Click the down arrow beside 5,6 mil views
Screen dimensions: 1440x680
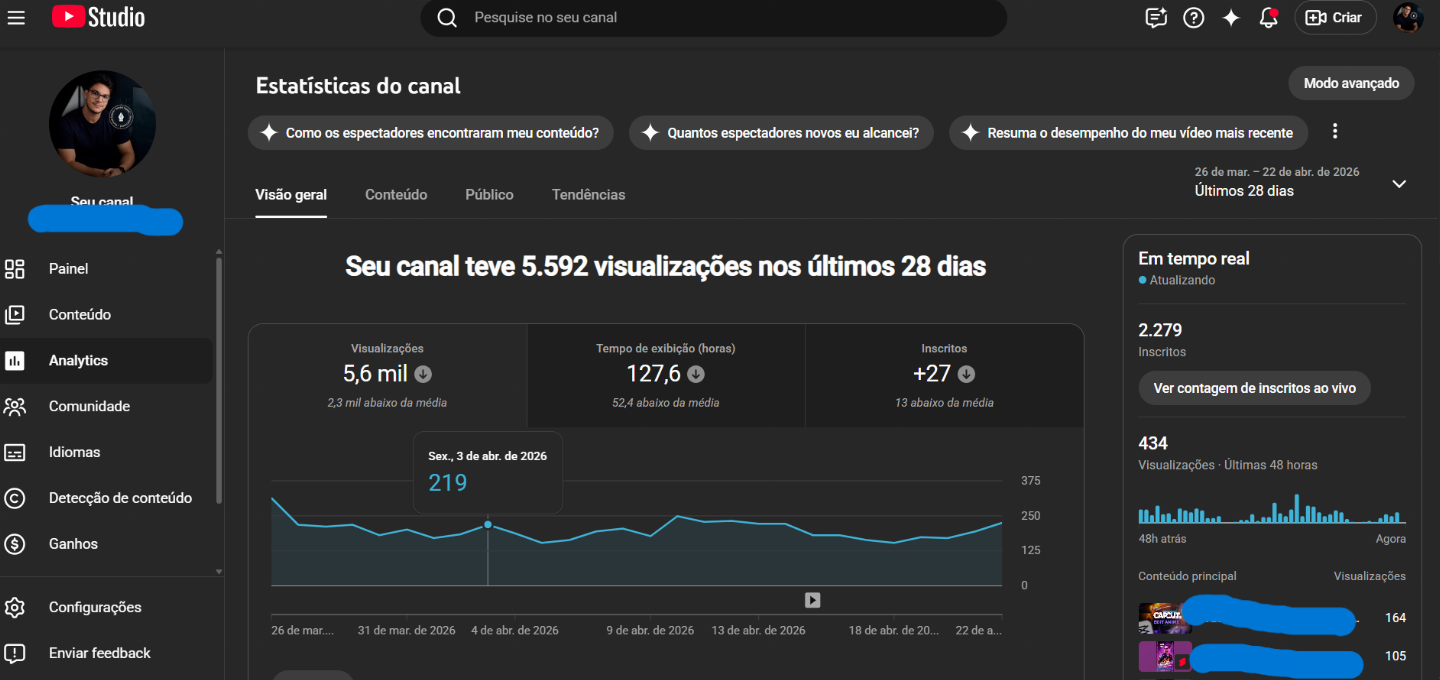[423, 374]
